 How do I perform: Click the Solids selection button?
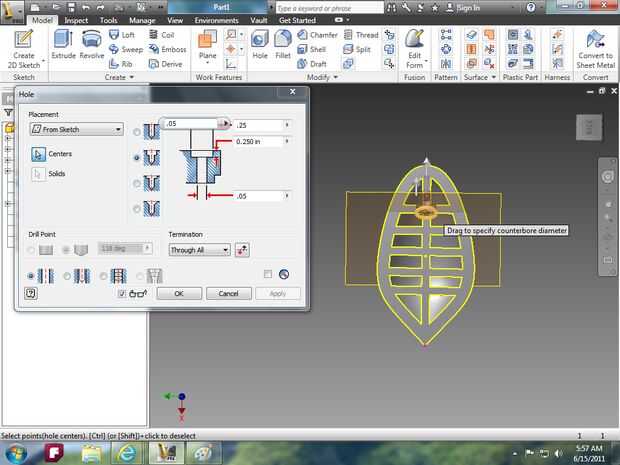pos(38,174)
